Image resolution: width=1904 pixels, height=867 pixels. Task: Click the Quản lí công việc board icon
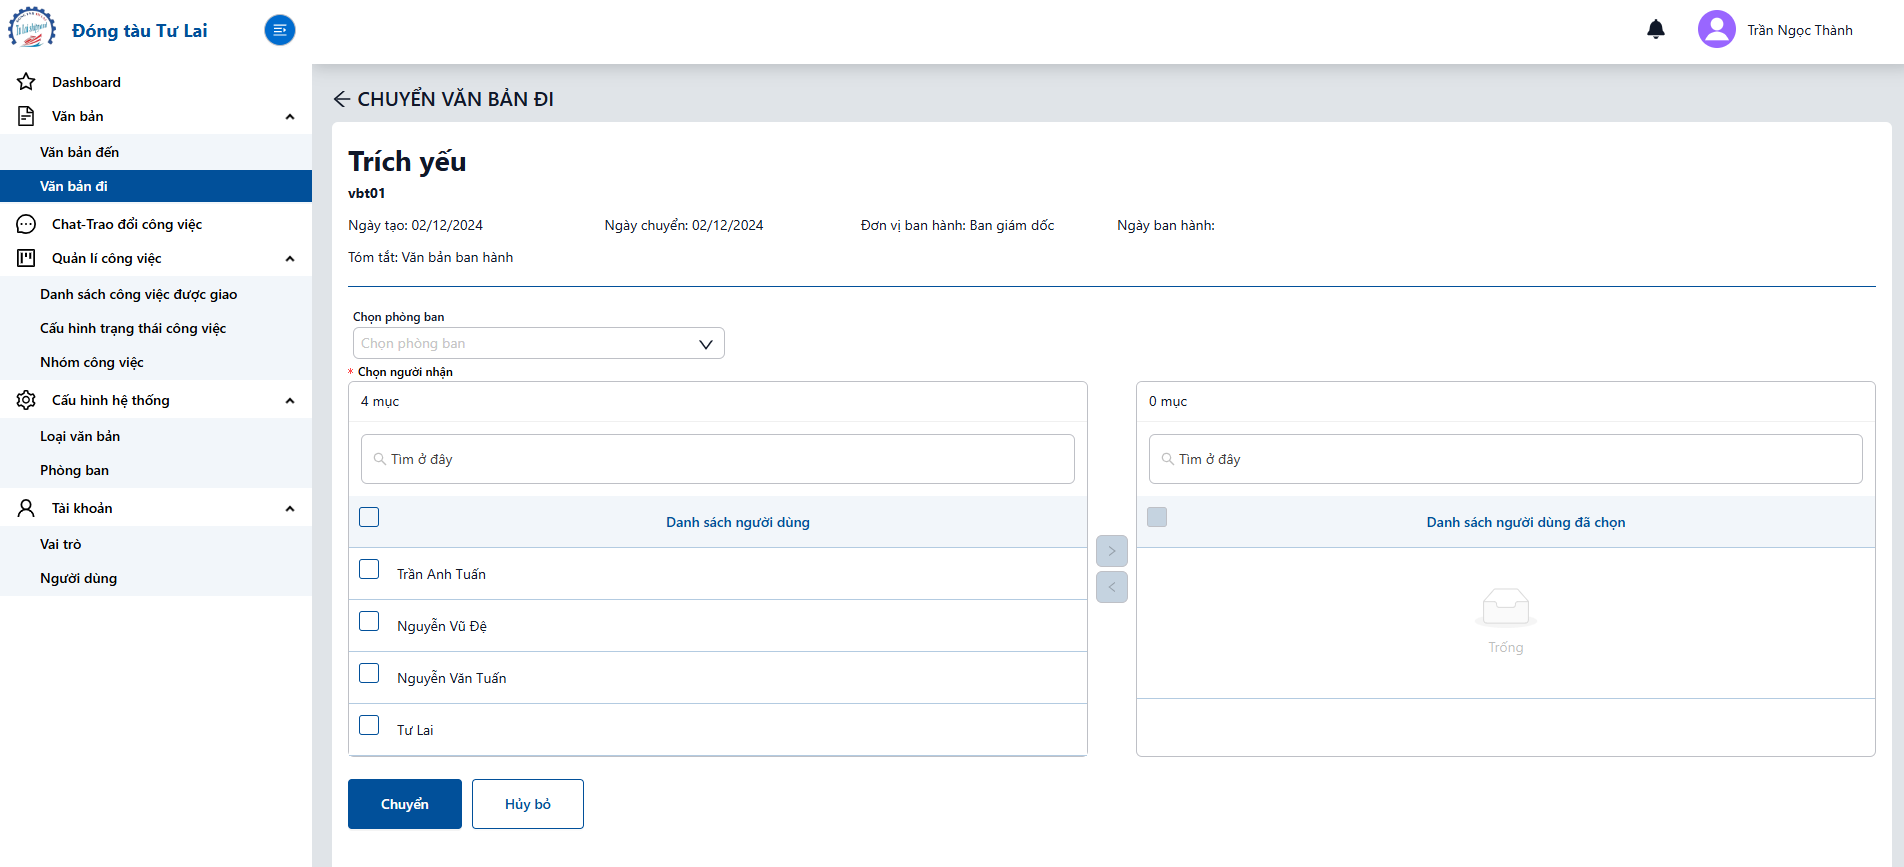[x=26, y=258]
